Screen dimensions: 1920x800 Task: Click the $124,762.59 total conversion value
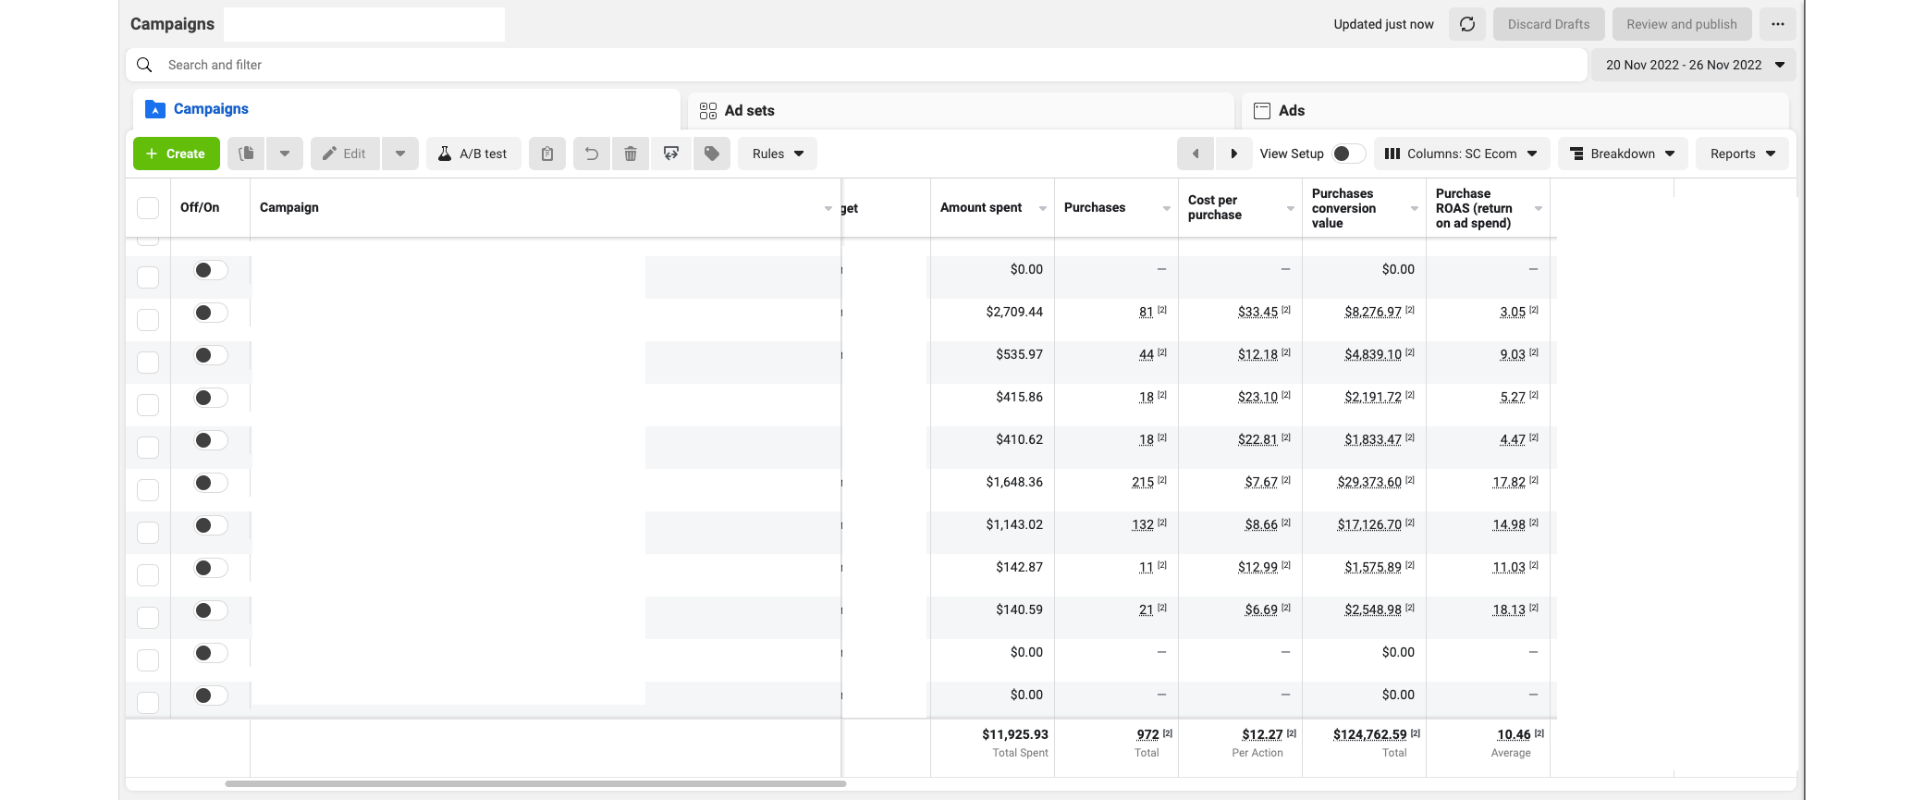(x=1370, y=734)
